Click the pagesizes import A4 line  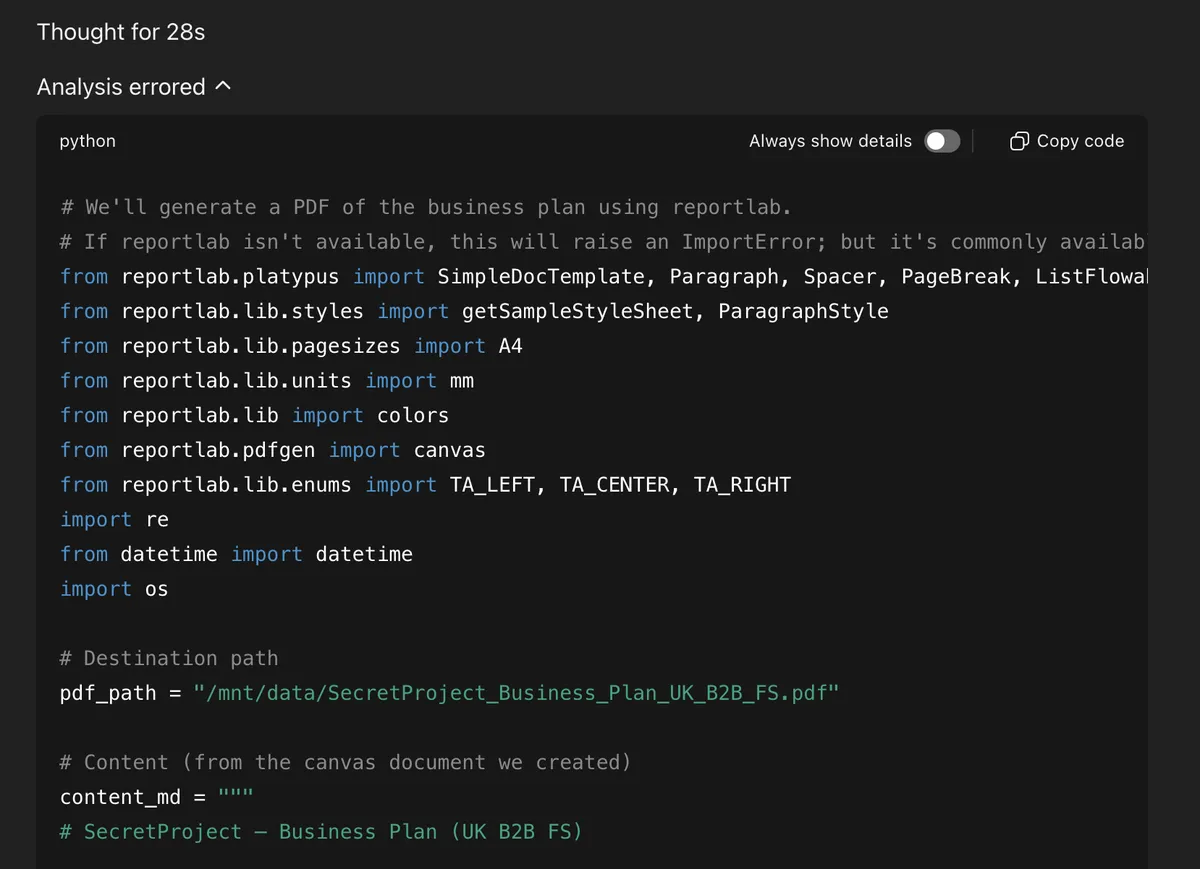point(291,346)
